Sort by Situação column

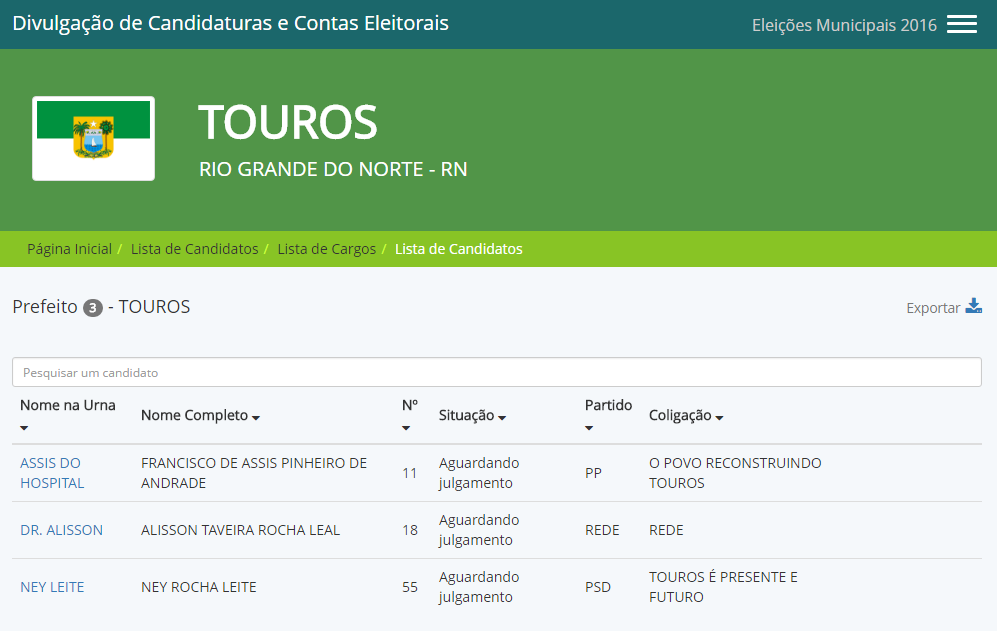click(x=472, y=415)
